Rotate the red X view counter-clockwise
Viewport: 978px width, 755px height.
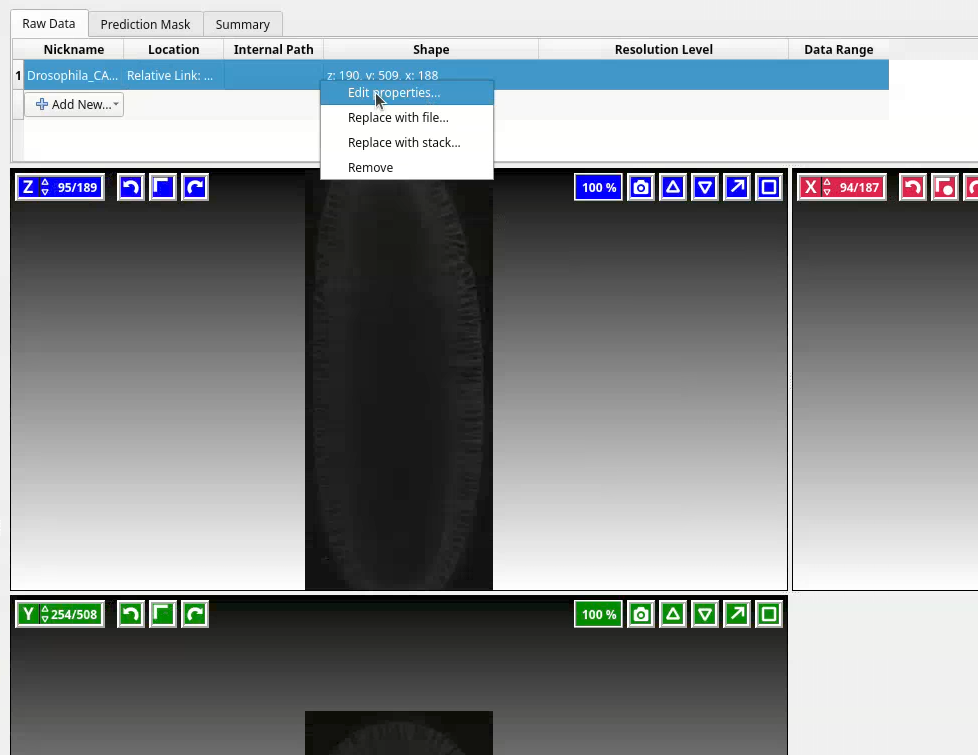[x=912, y=187]
